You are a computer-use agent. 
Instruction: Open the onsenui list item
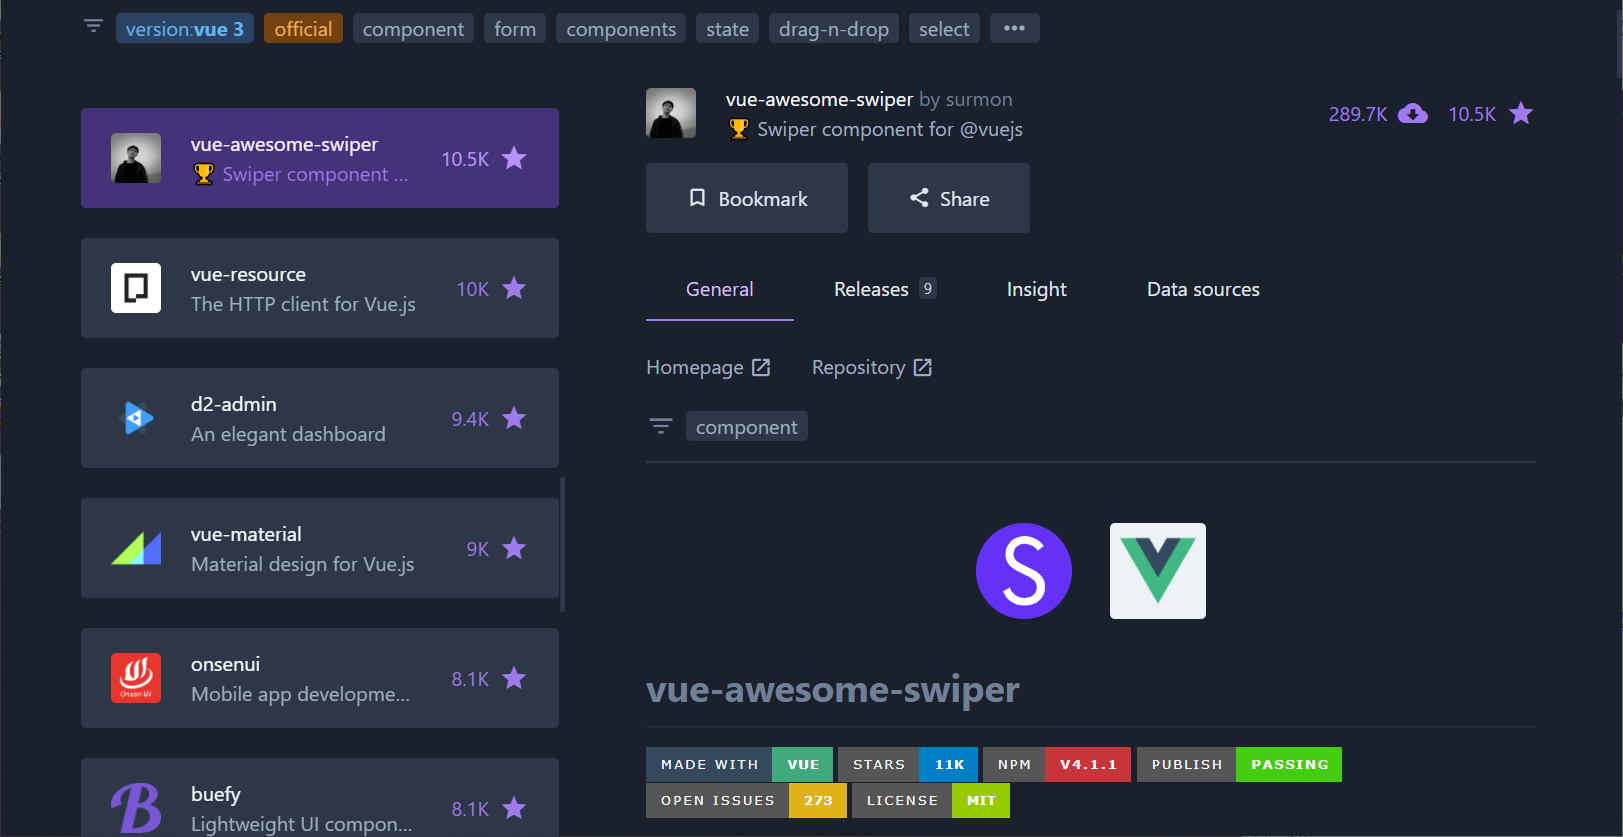coord(320,678)
